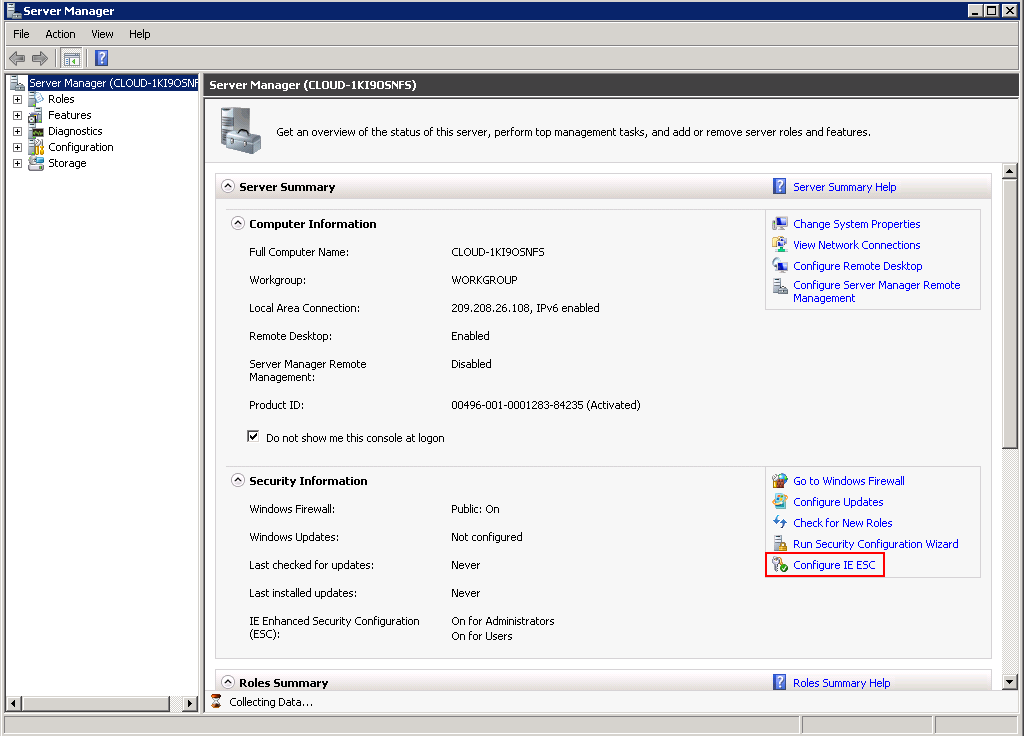1024x736 pixels.
Task: Open the Server Summary Help link
Action: coord(844,187)
